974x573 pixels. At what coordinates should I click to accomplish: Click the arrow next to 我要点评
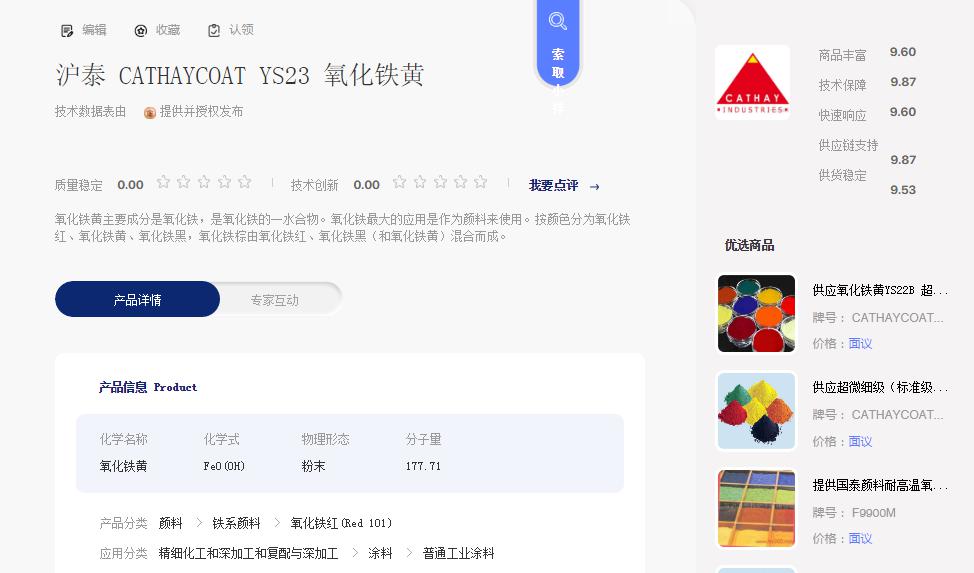[594, 186]
